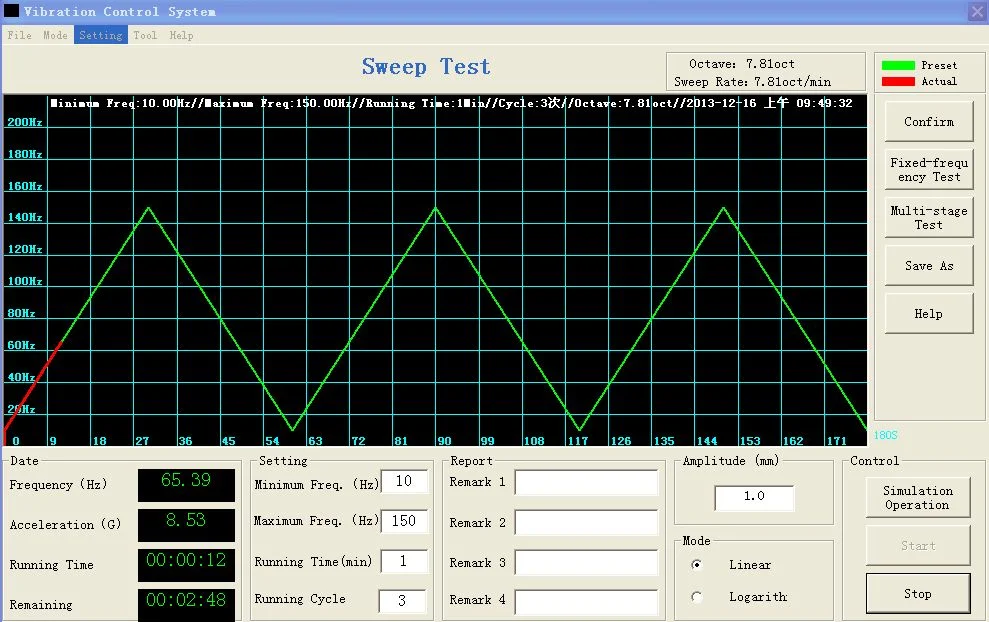Image resolution: width=989 pixels, height=622 pixels.
Task: Select the Linear mode radio button
Action: tap(697, 565)
